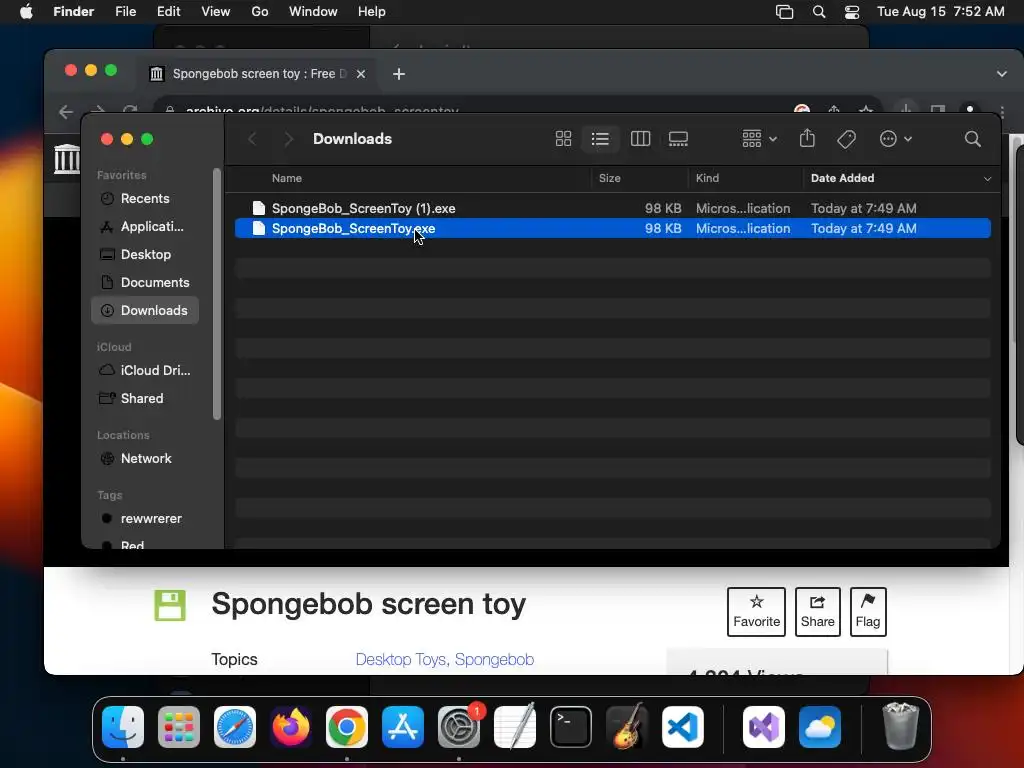The height and width of the screenshot is (768, 1024).
Task: Click the Internet Archive logo icon
Action: [67, 159]
